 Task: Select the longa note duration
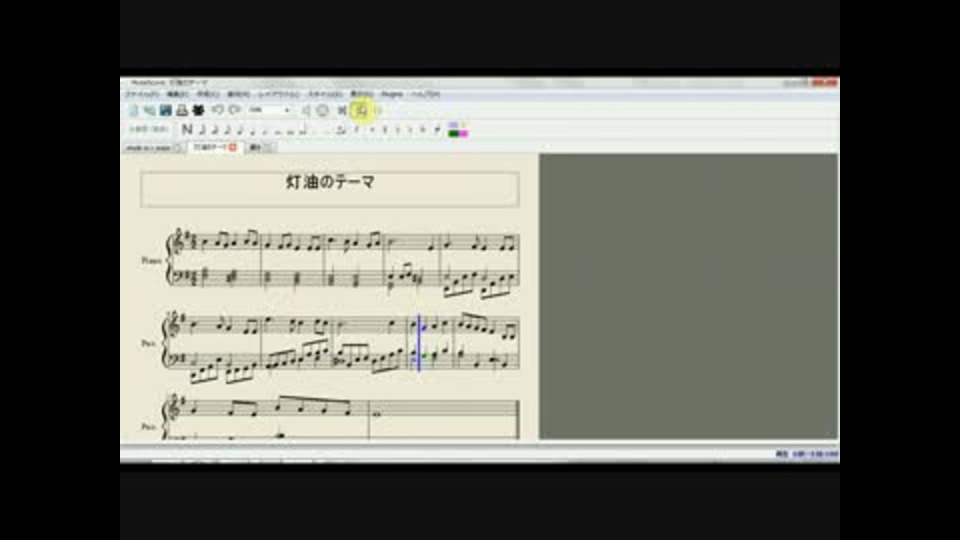[x=302, y=130]
